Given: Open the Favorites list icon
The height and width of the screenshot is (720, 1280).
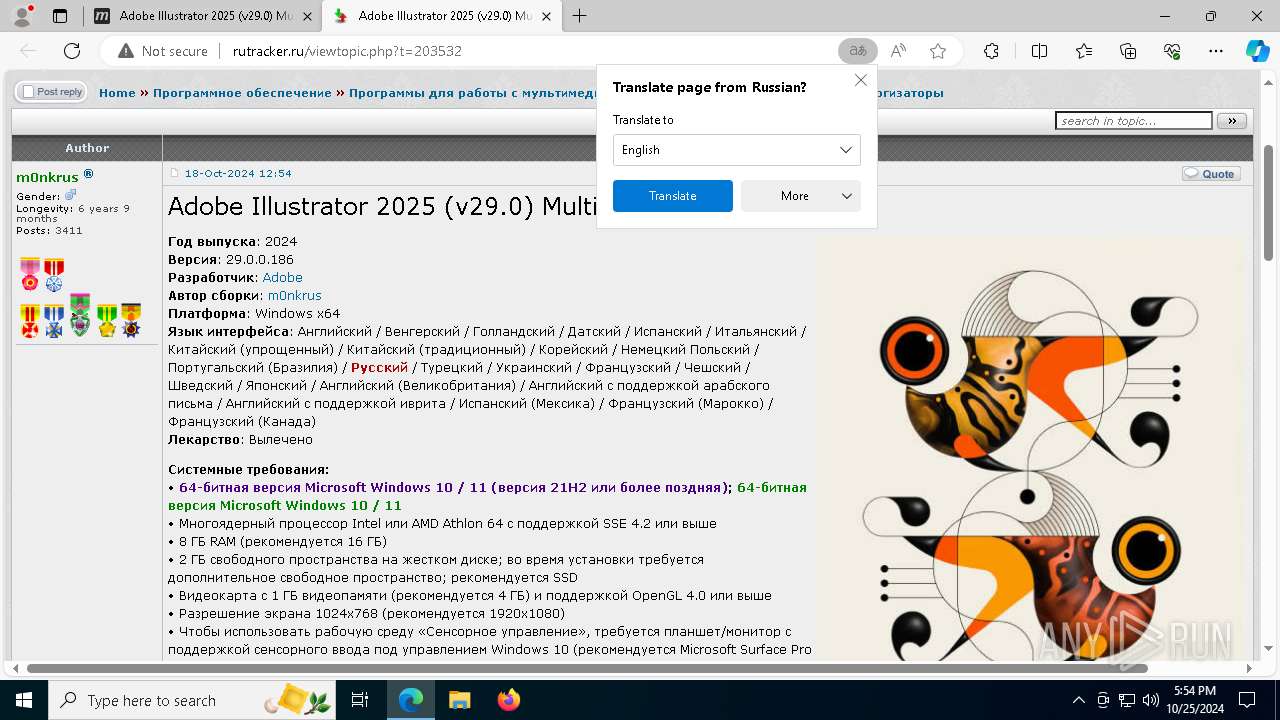Looking at the screenshot, I should (x=1084, y=51).
